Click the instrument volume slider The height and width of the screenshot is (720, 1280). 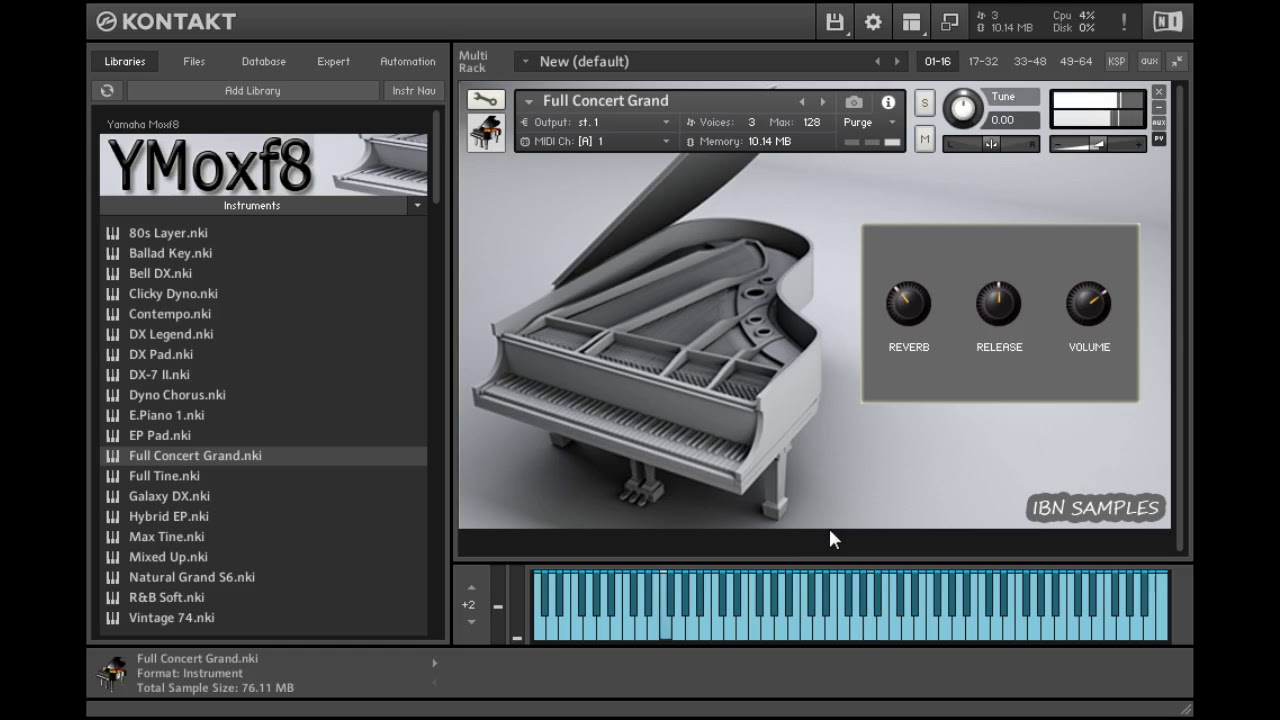(x=1098, y=144)
